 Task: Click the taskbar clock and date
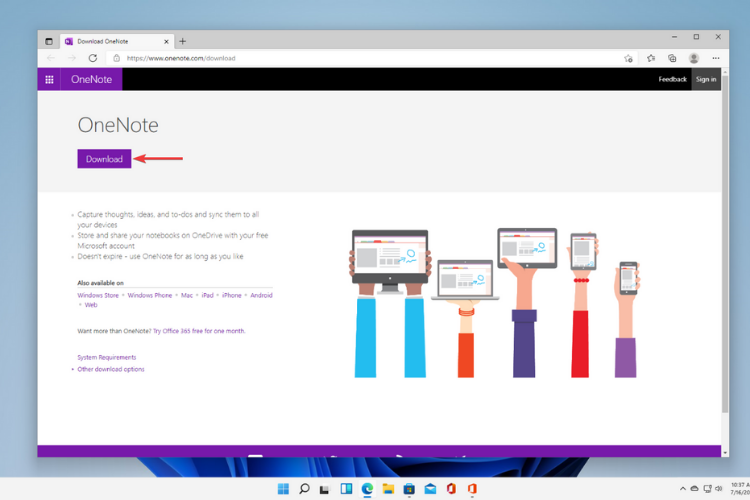tap(740, 489)
